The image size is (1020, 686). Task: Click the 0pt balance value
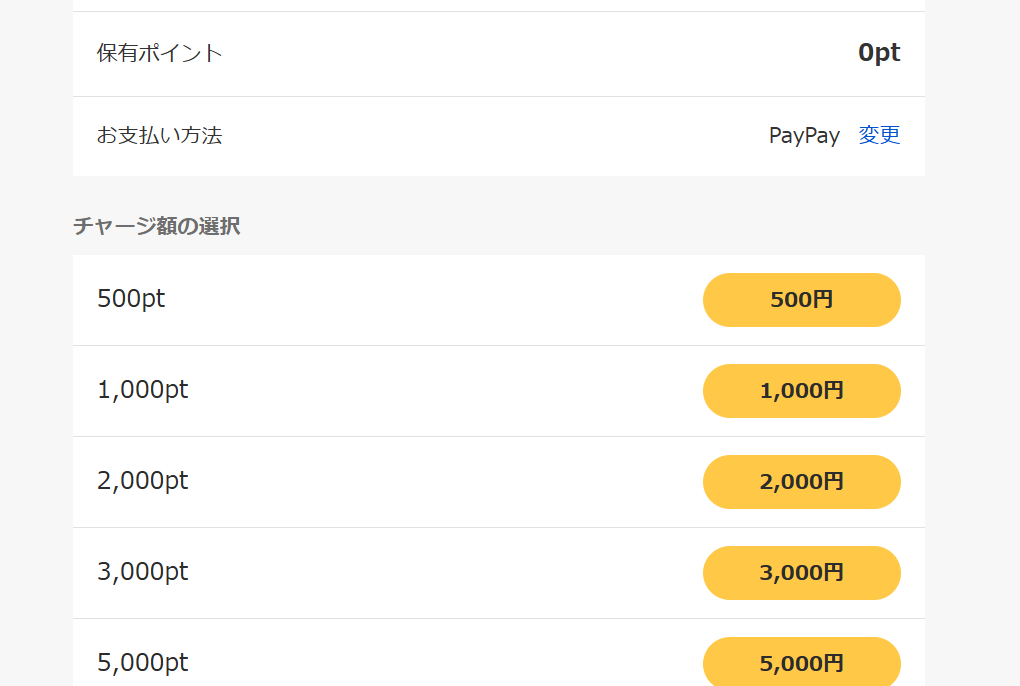[x=879, y=53]
